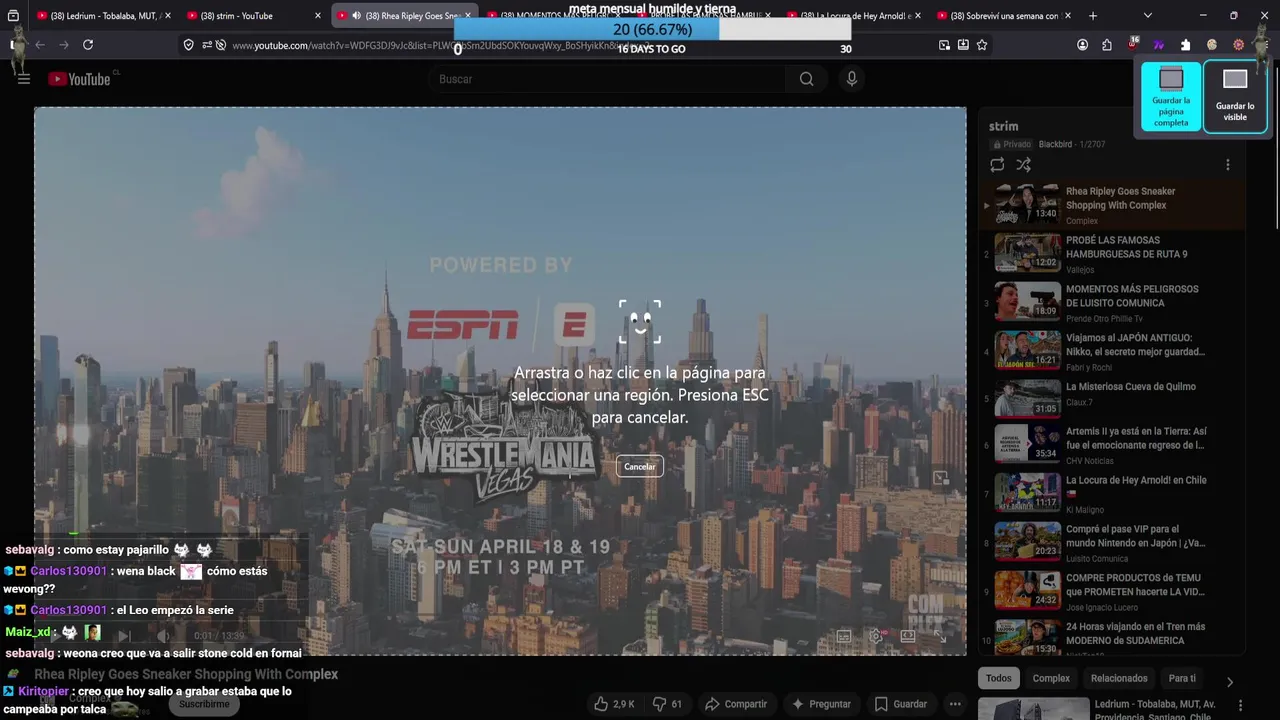Click the Preguntar button
The width and height of the screenshot is (1280, 720).
tap(821, 704)
